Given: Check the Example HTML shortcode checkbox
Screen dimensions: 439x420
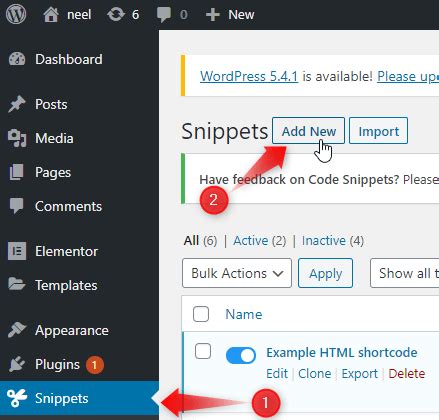Looking at the screenshot, I should [x=203, y=351].
